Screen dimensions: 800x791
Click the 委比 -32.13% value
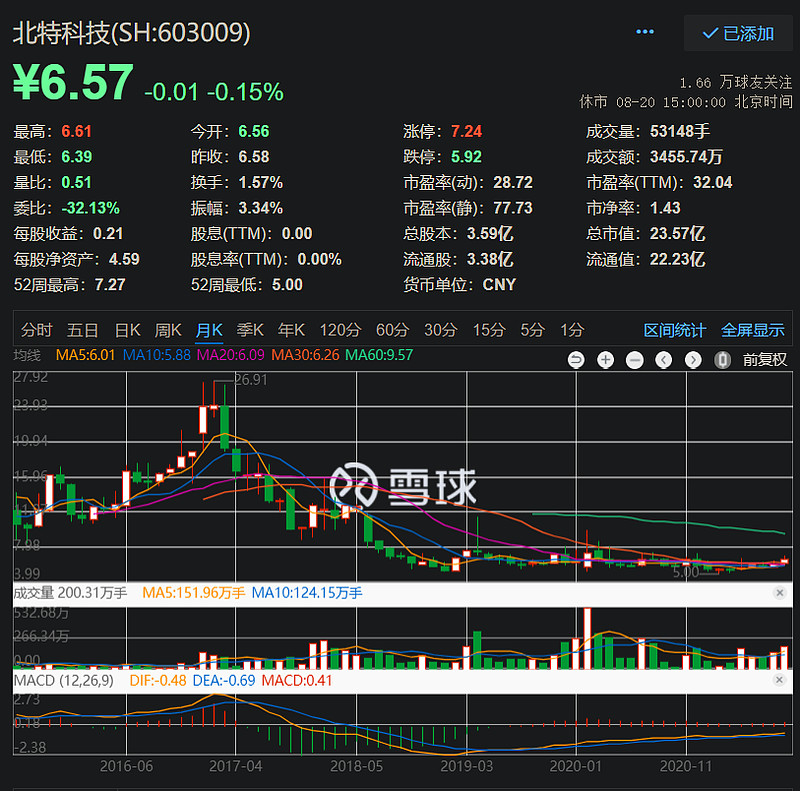pyautogui.click(x=90, y=208)
